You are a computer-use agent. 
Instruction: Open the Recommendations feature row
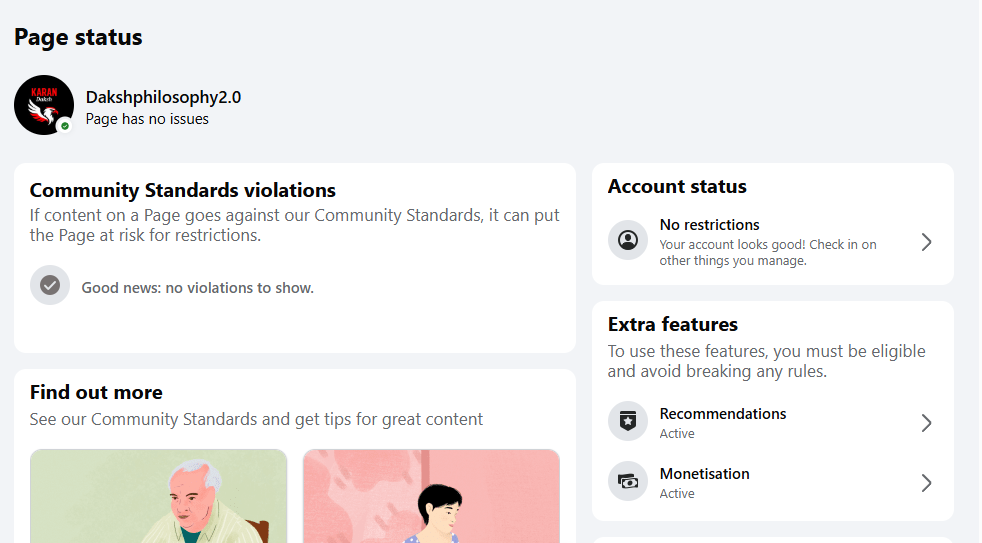pos(723,414)
